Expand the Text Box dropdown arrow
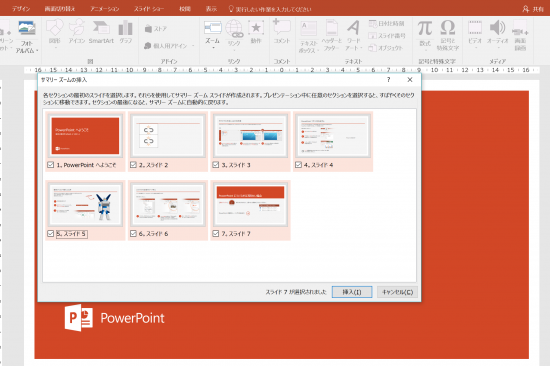This screenshot has width=550, height=366. (318, 51)
